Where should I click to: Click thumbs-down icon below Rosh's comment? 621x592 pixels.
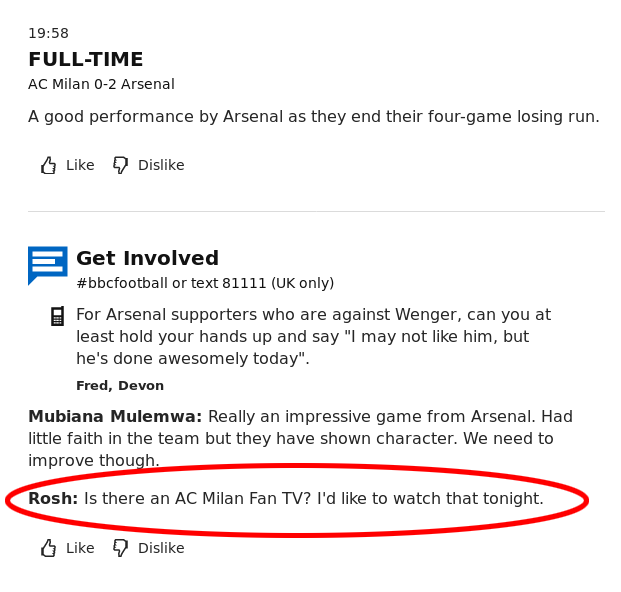[120, 548]
